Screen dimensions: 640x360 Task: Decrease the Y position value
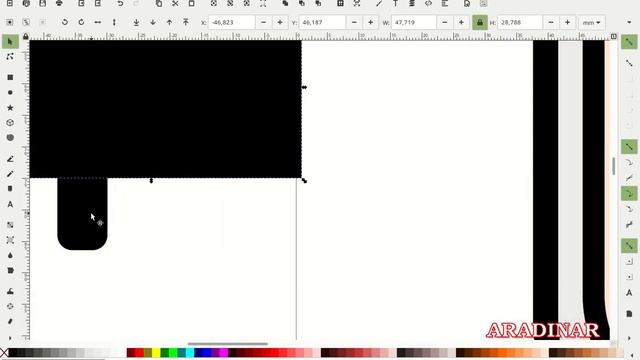(354, 22)
